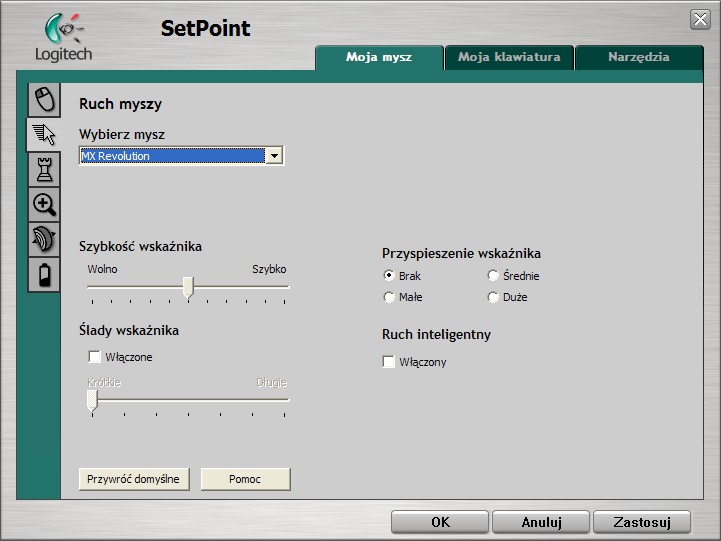The image size is (721, 541).
Task: Open the mouse button settings icon
Action: click(x=43, y=100)
